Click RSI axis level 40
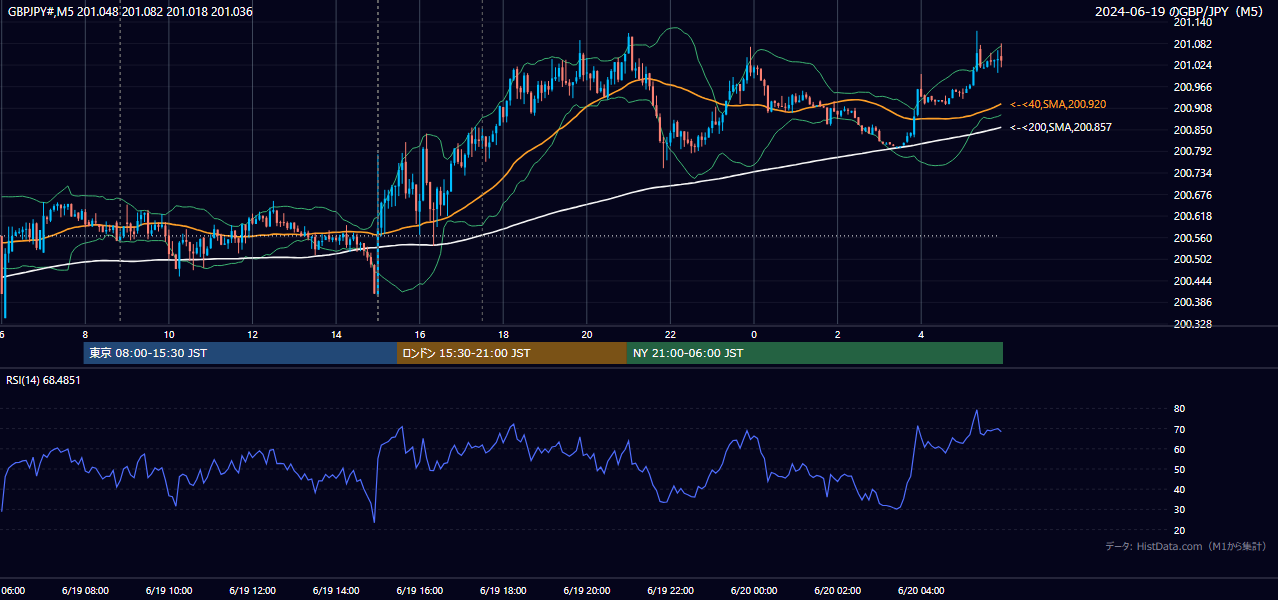The image size is (1278, 600). tap(1179, 489)
